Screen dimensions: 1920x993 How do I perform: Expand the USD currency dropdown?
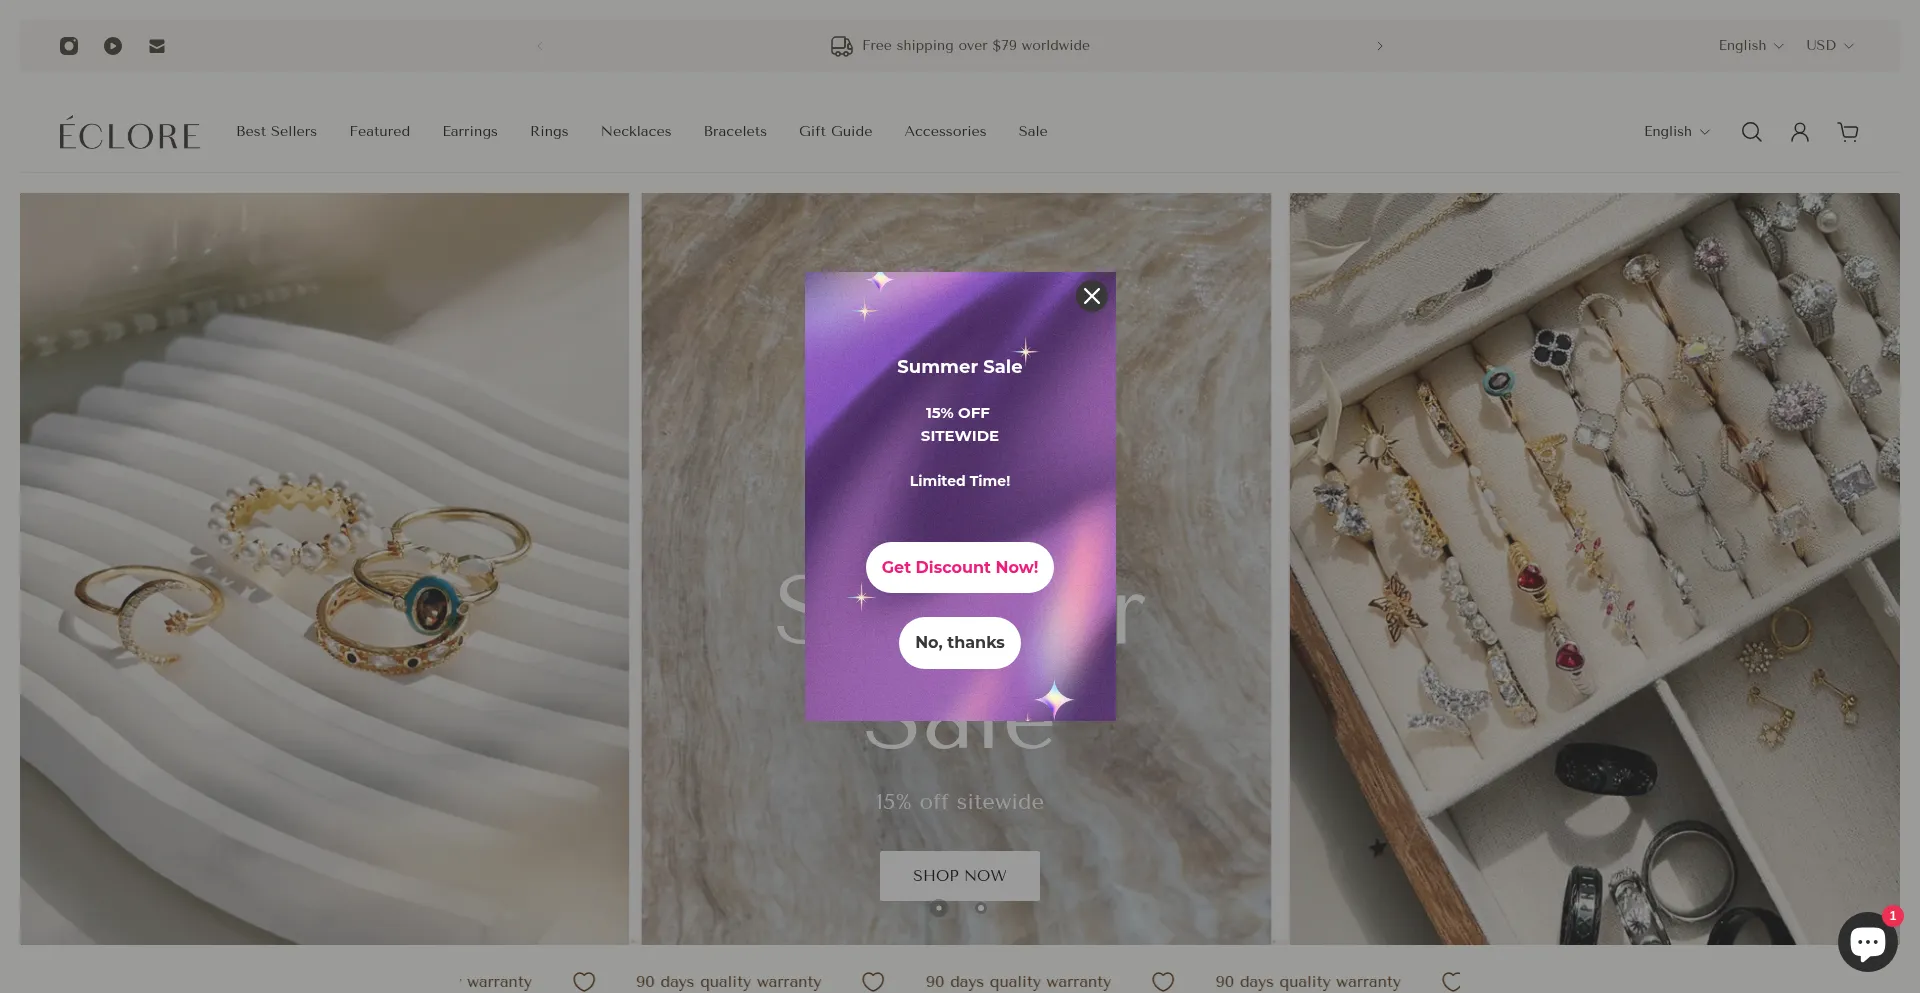[x=1829, y=46]
